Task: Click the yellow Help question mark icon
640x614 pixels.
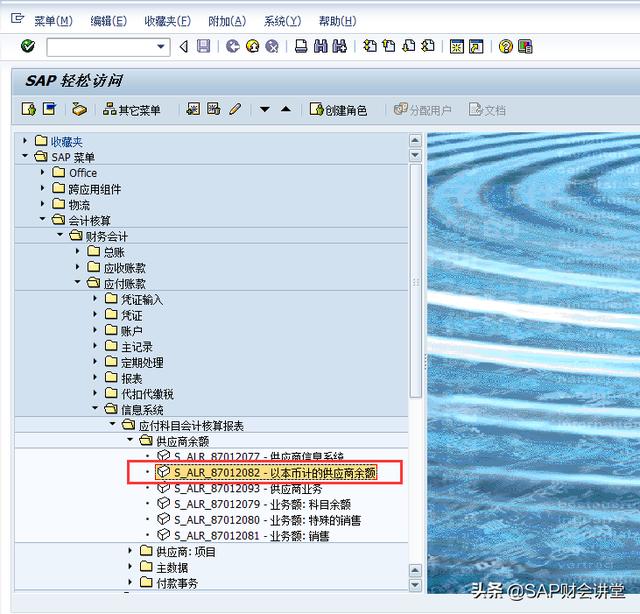Action: (x=505, y=47)
